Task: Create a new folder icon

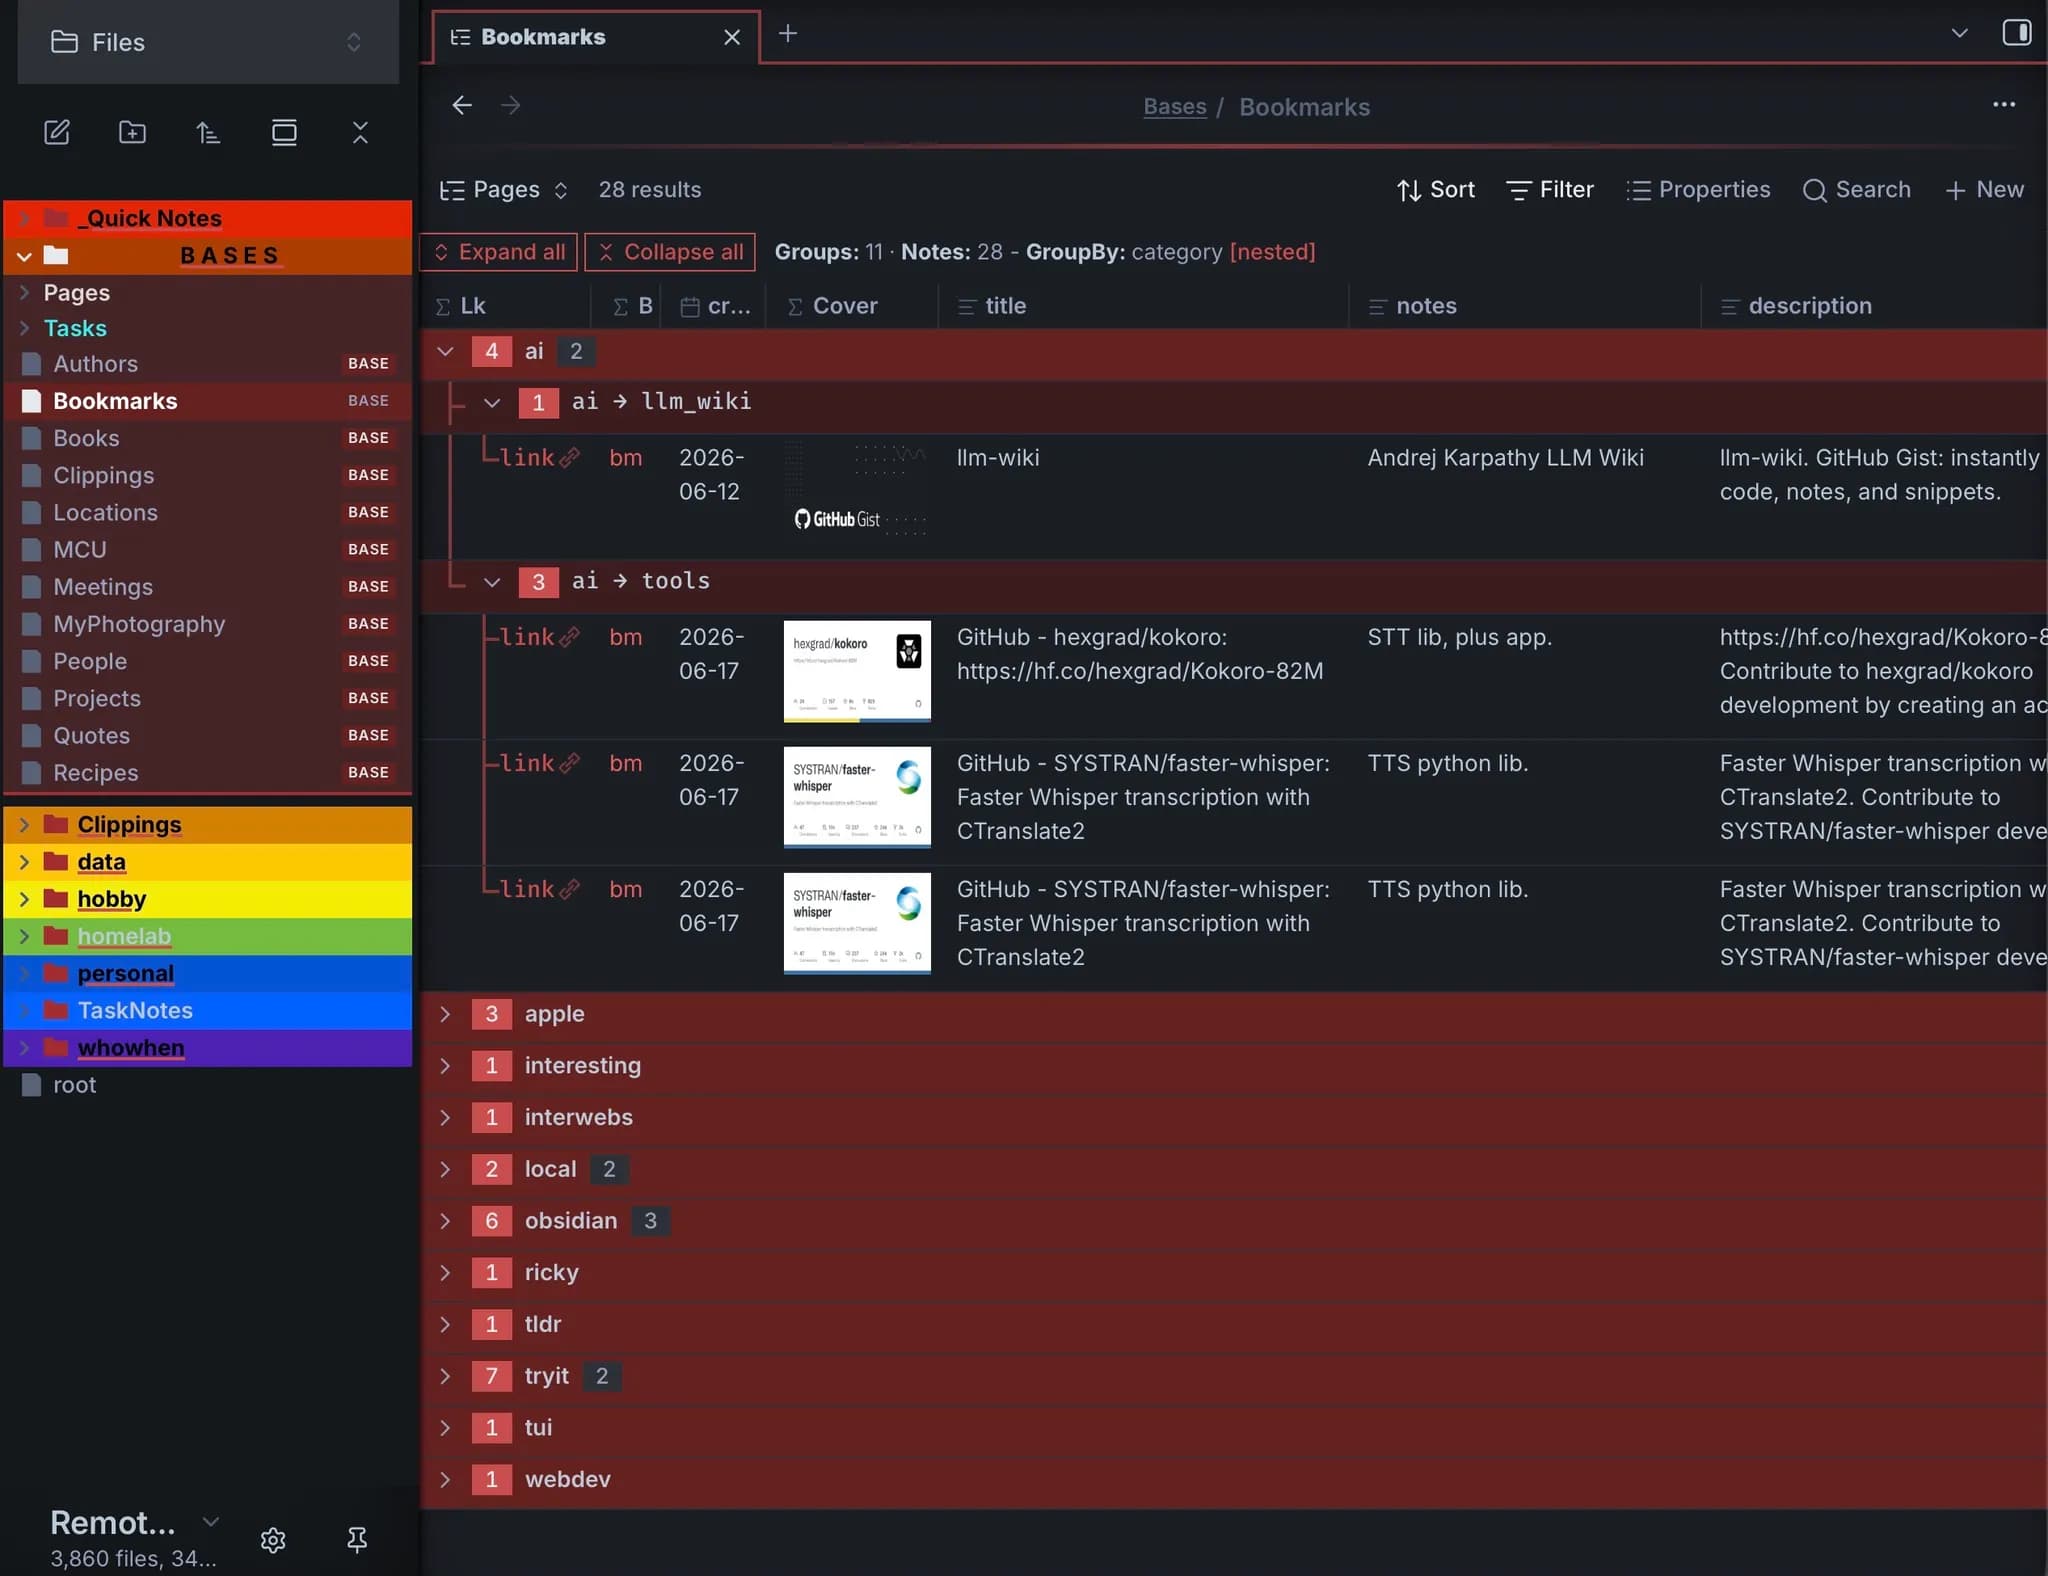Action: pyautogui.click(x=132, y=132)
